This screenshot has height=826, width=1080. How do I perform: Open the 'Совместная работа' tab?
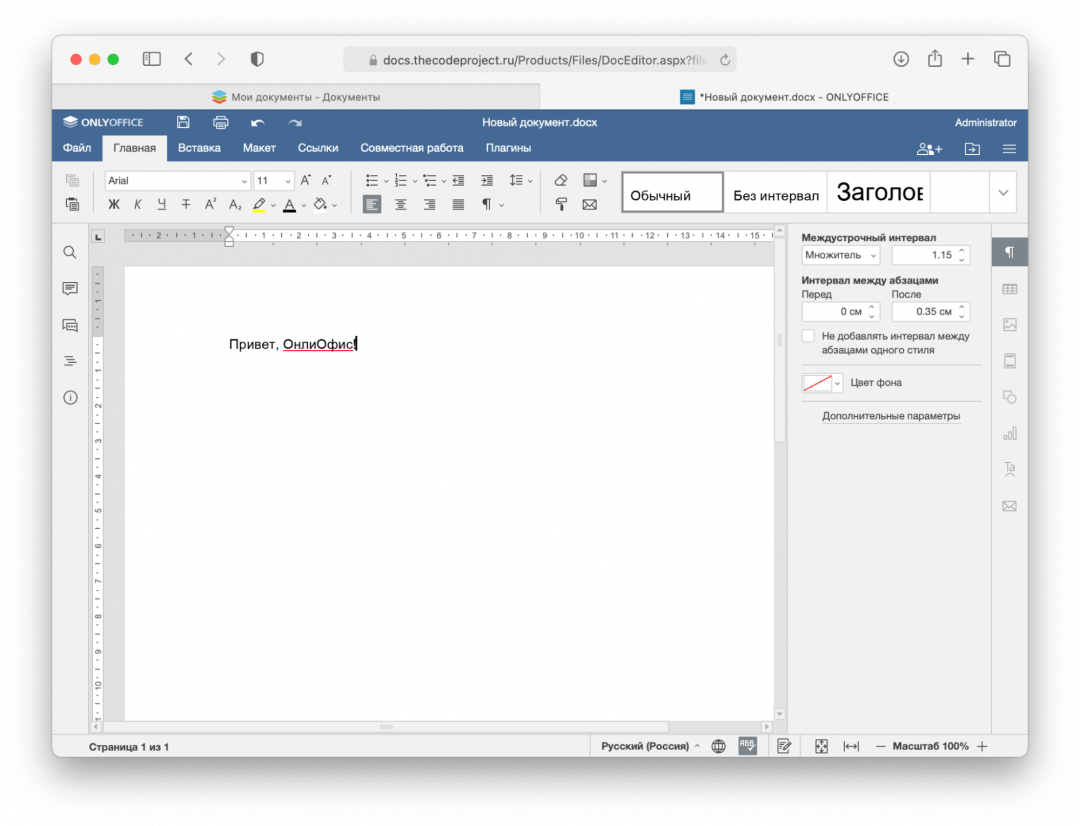pyautogui.click(x=411, y=148)
